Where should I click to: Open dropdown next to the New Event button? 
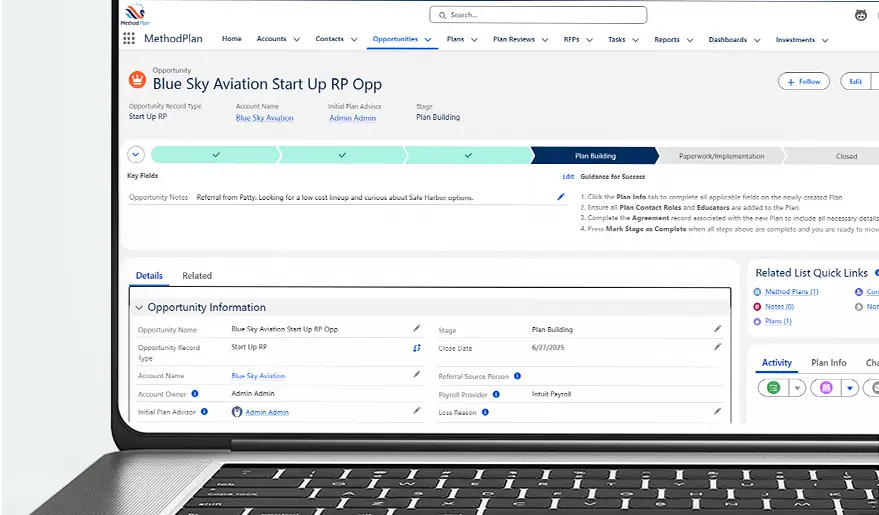coord(850,387)
